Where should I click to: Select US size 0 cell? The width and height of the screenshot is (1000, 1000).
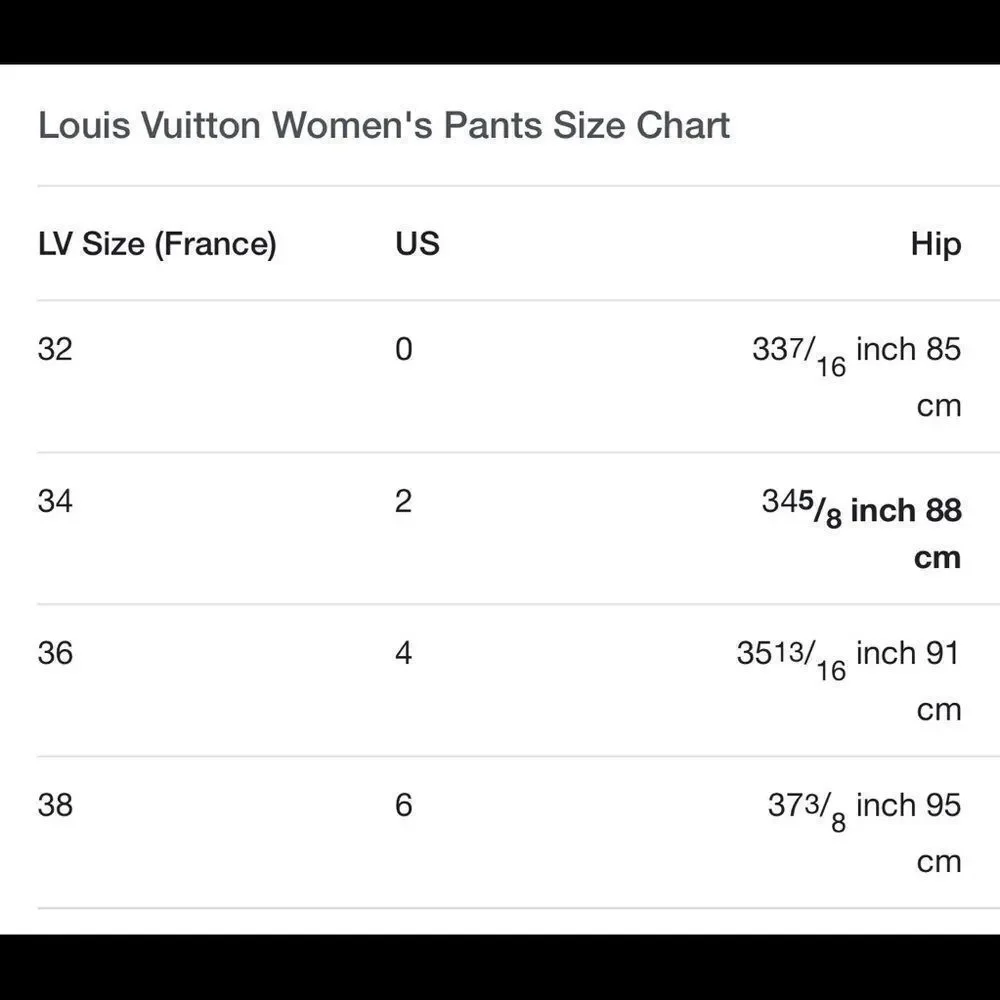coord(403,349)
